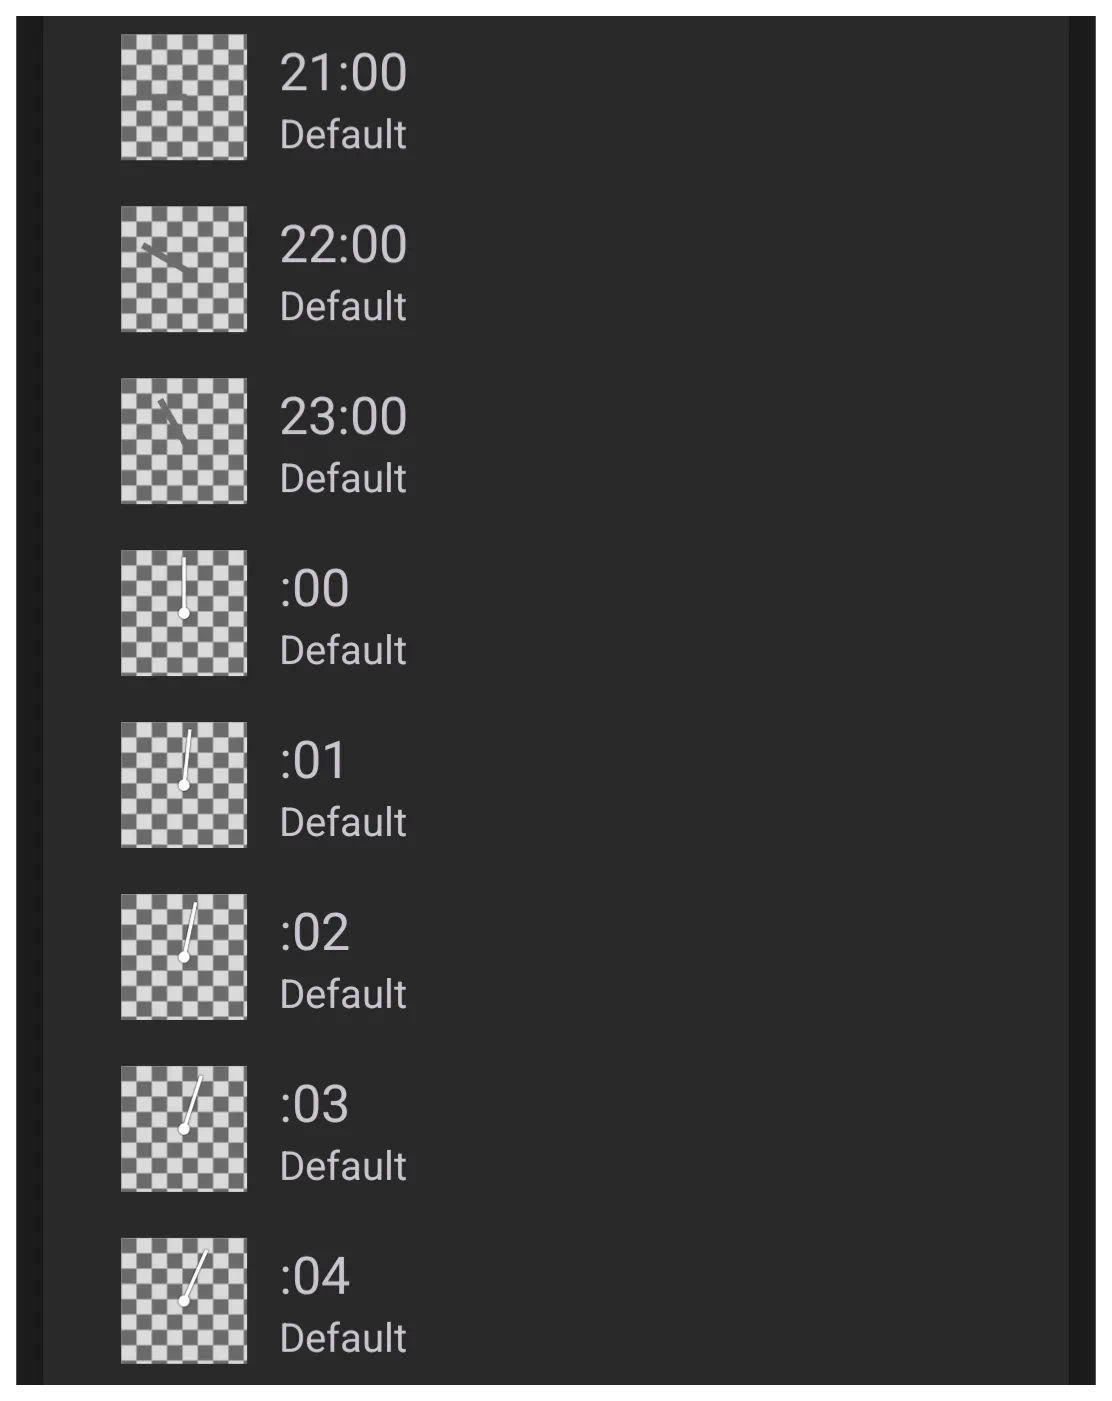Open the :00 minute hand thumbnail
The width and height of the screenshot is (1112, 1401).
(x=184, y=613)
